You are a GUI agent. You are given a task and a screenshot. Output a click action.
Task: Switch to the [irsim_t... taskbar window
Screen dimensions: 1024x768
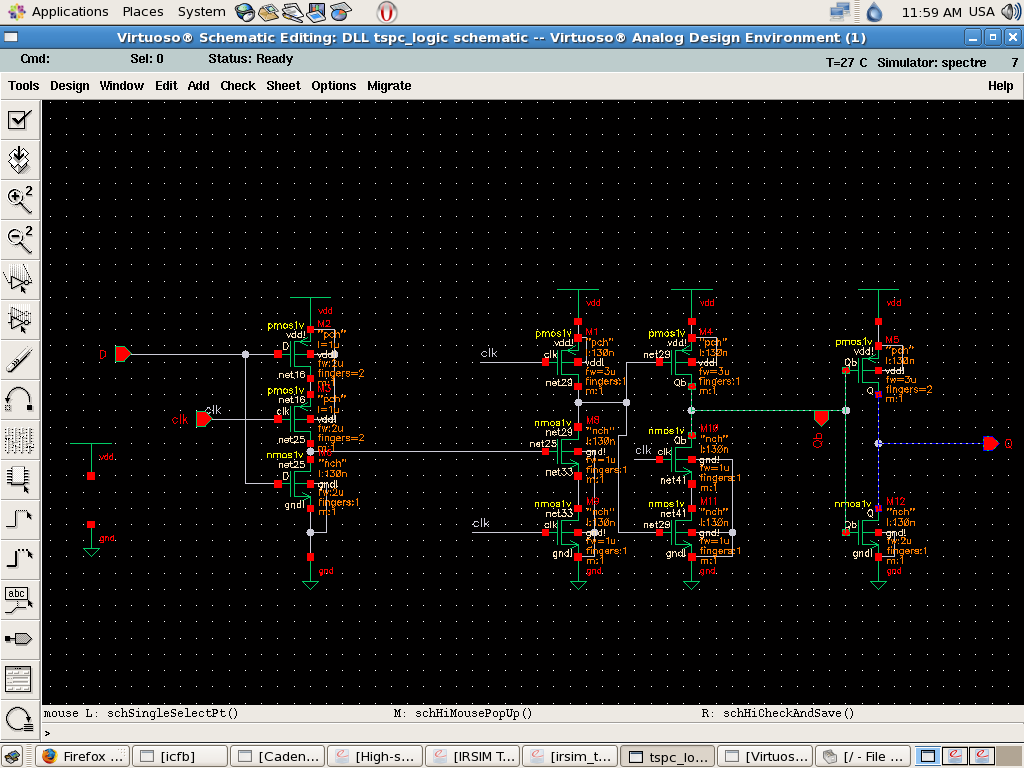[569, 756]
